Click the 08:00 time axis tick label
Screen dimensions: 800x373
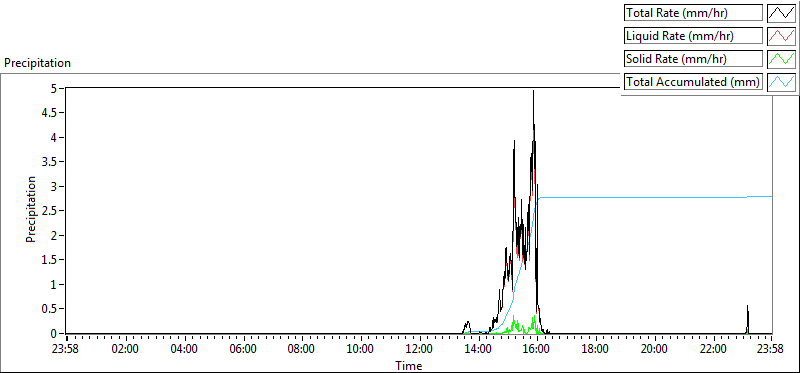click(302, 350)
